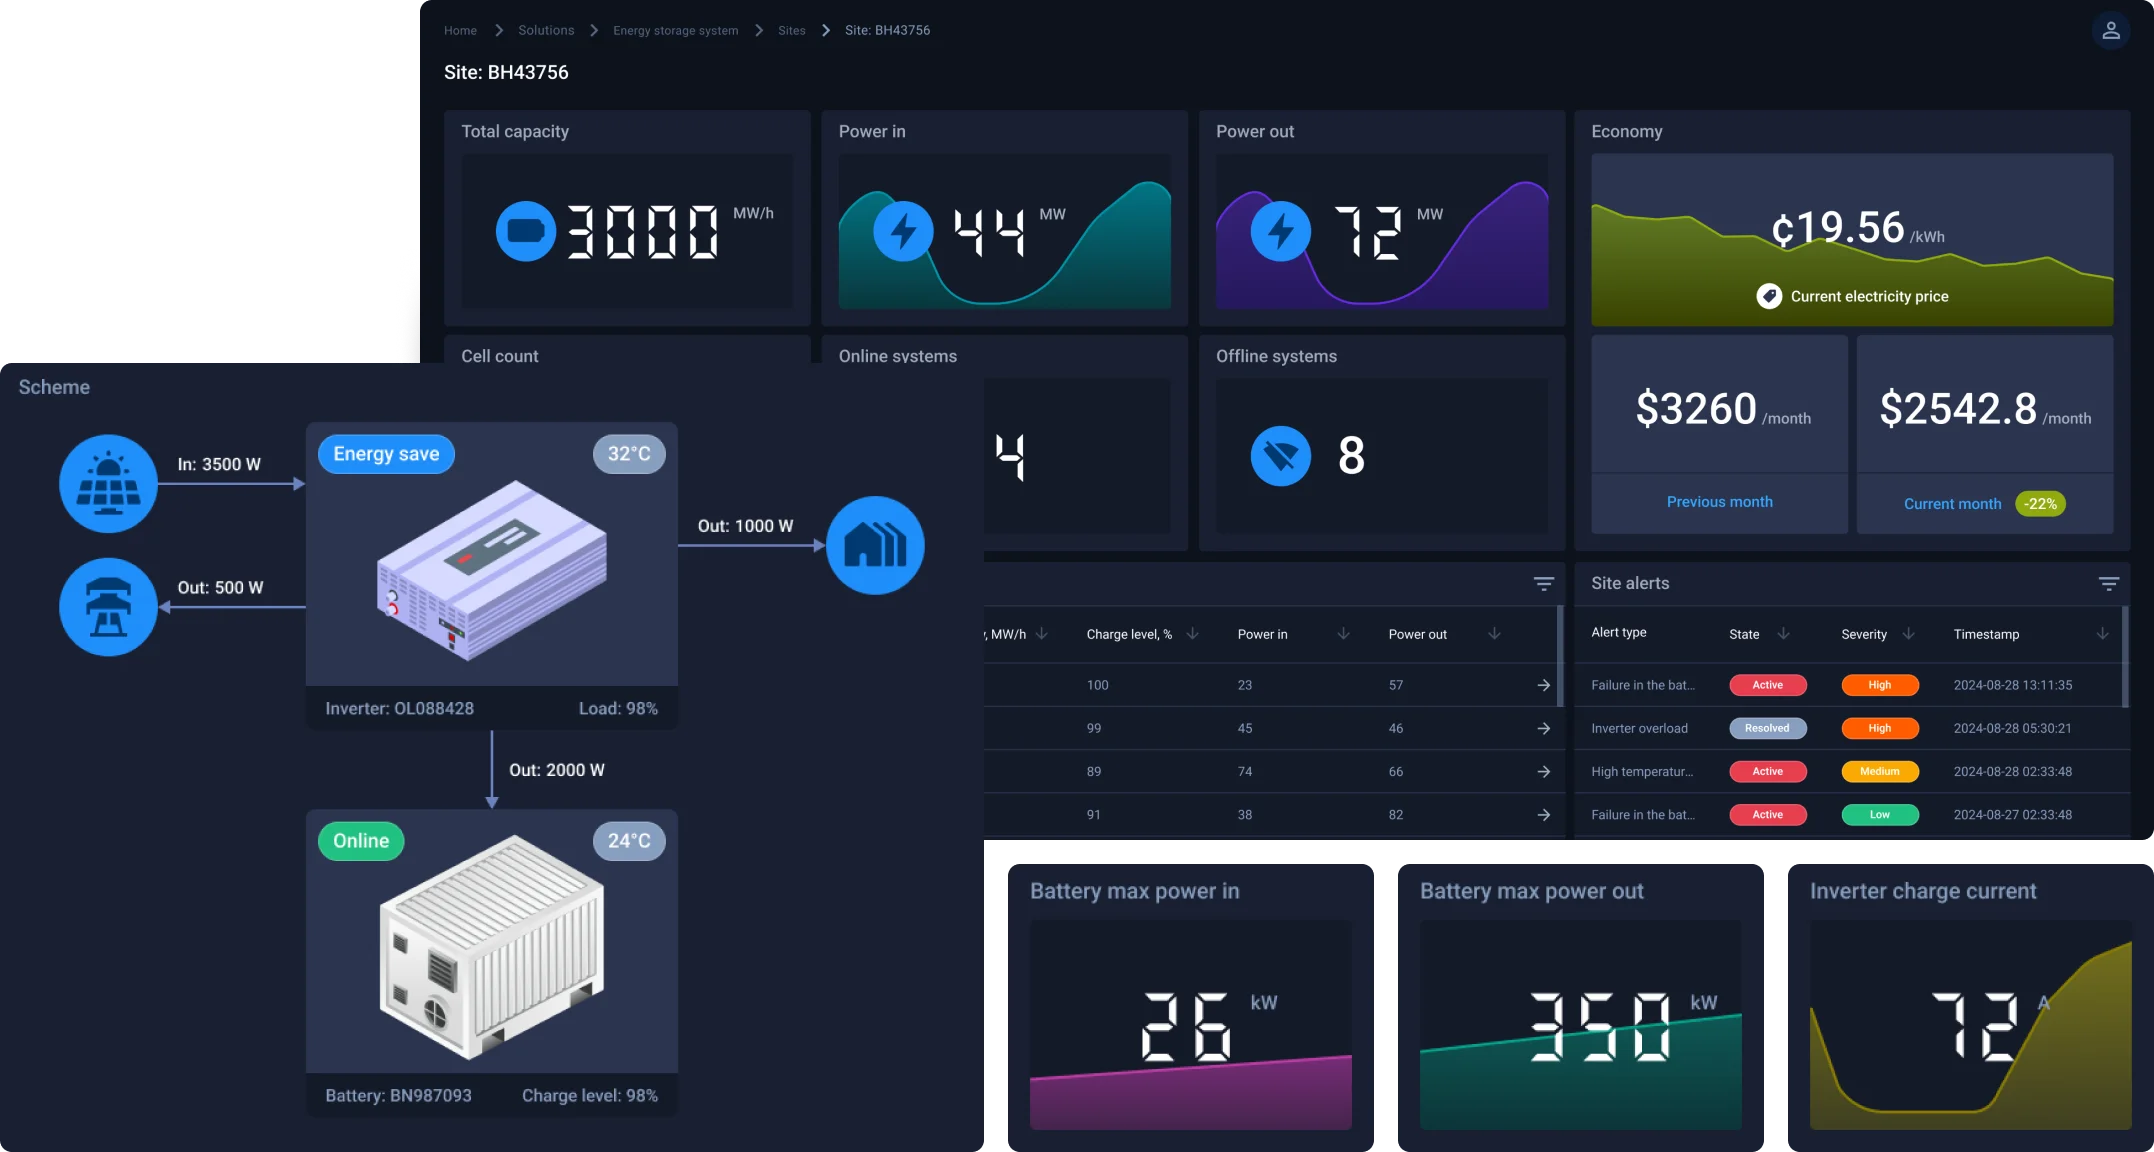Select the Current month cost card
The height and width of the screenshot is (1152, 2154).
click(x=1984, y=434)
